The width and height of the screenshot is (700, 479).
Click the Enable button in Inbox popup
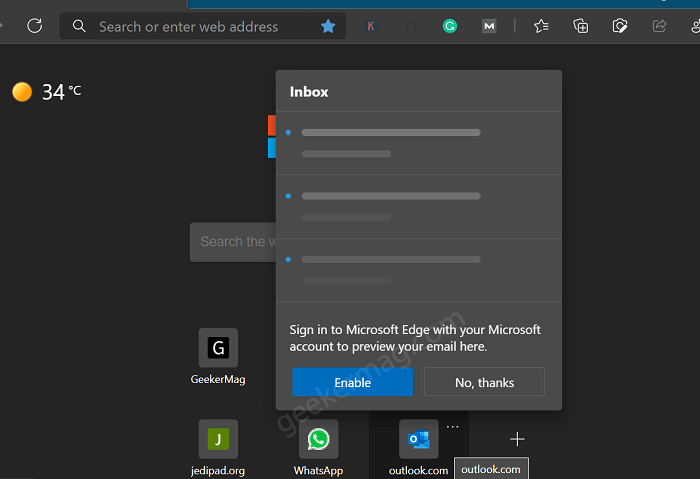tap(352, 382)
